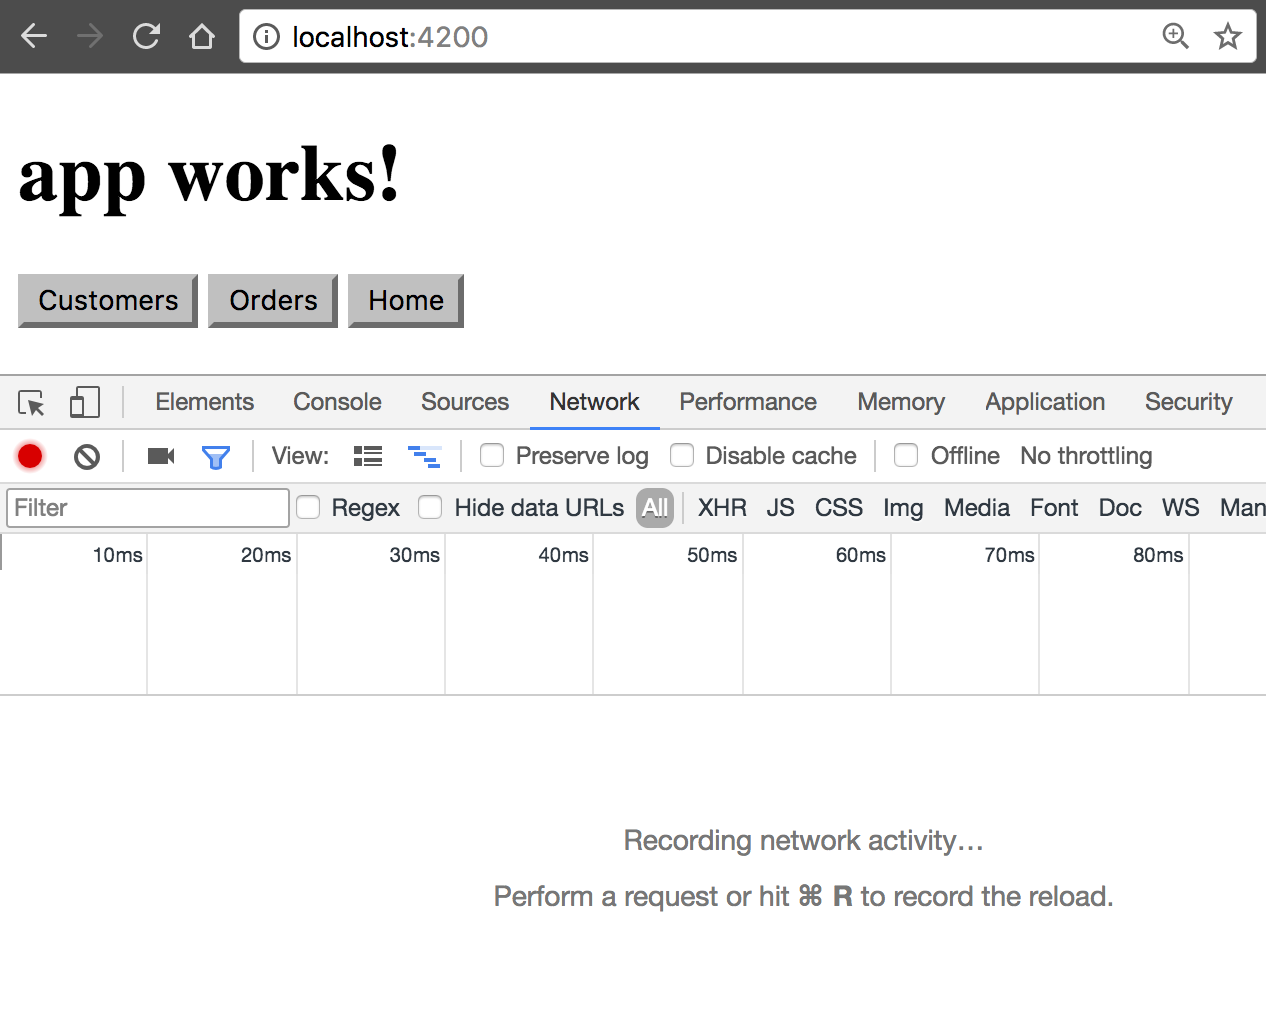This screenshot has height=1024, width=1266.
Task: Open the network filter funnel icon
Action: coord(216,456)
